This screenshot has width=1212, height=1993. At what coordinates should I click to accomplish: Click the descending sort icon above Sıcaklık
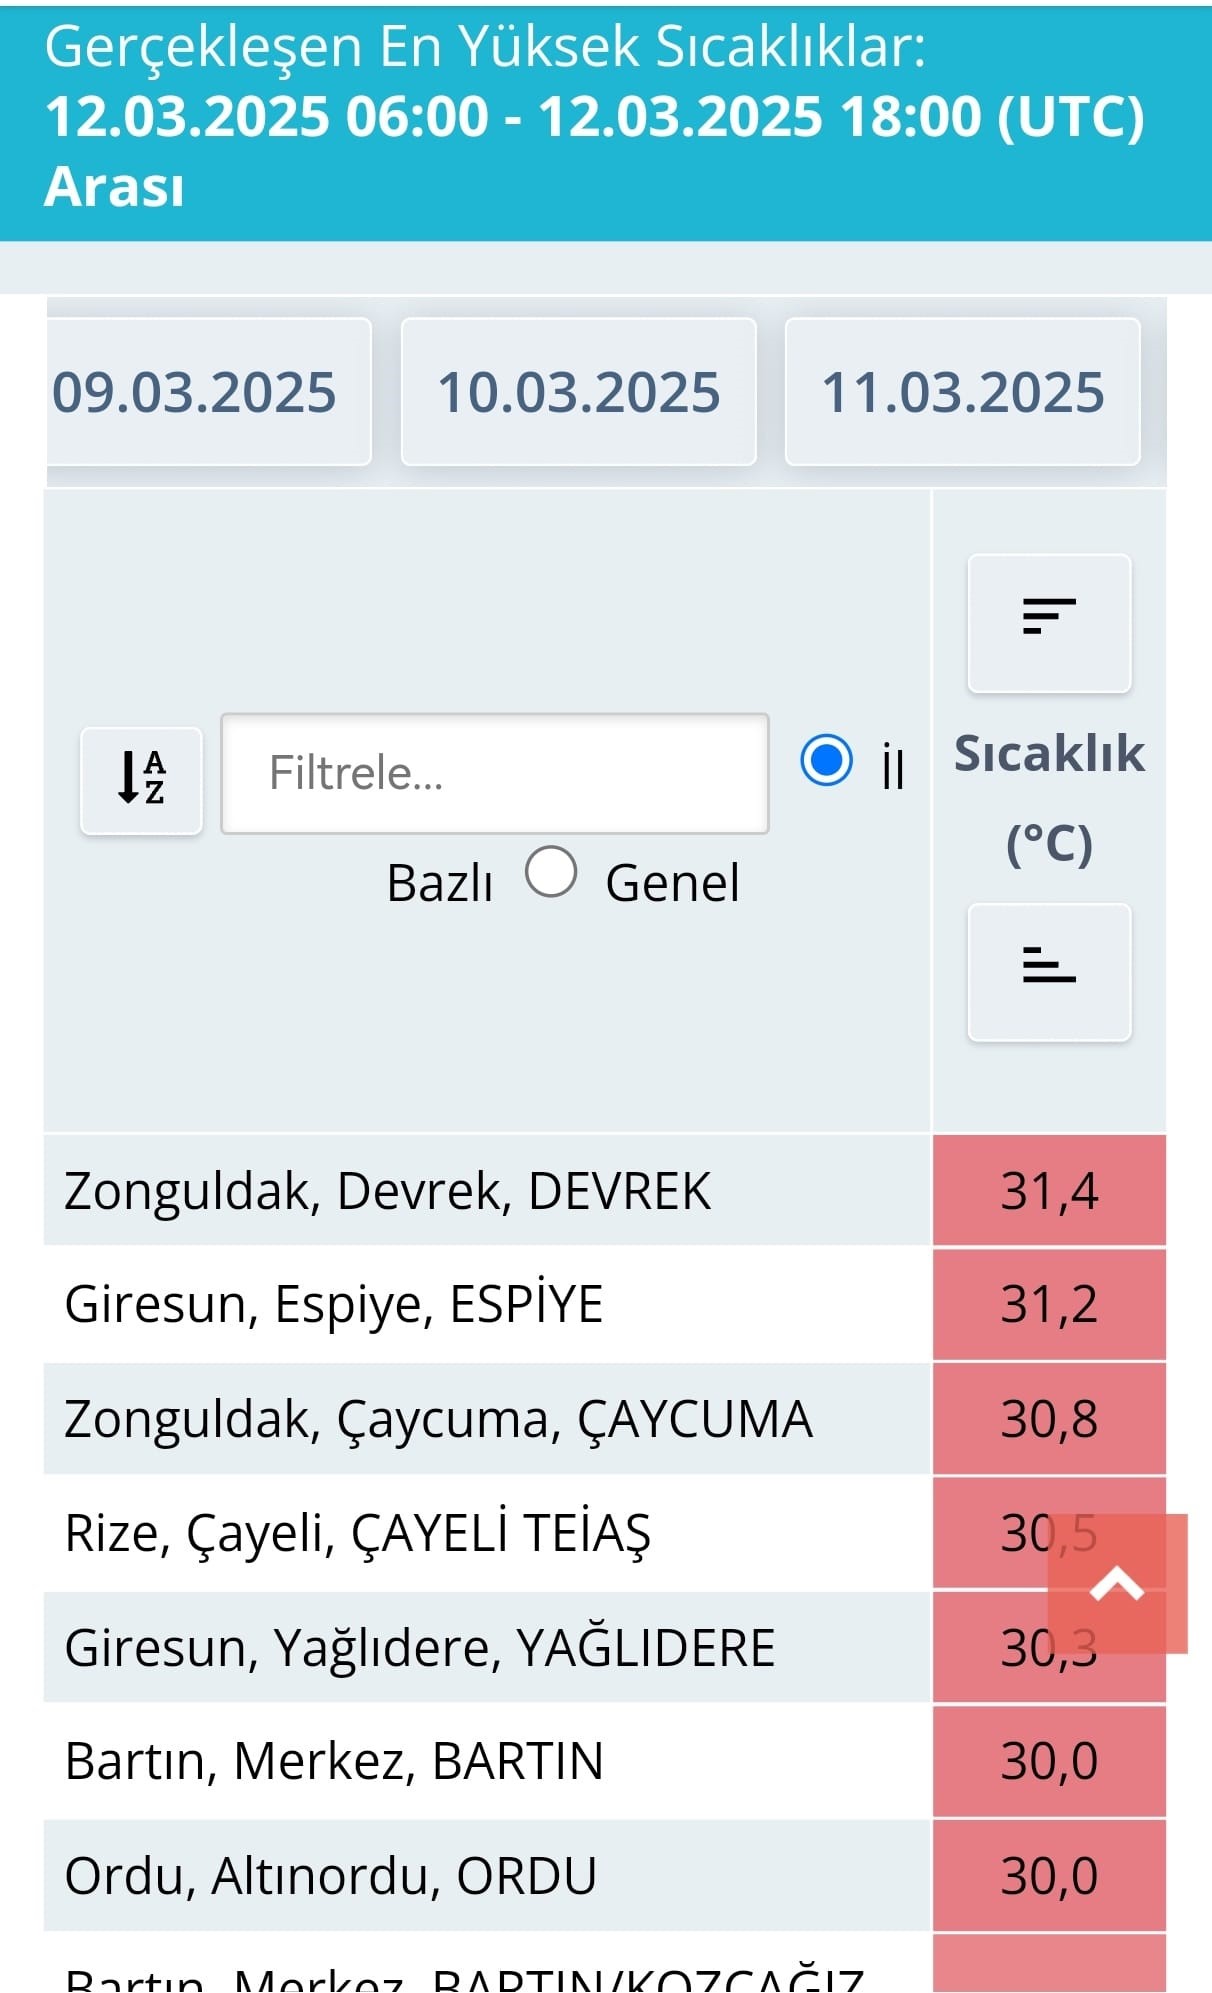[x=1047, y=622]
